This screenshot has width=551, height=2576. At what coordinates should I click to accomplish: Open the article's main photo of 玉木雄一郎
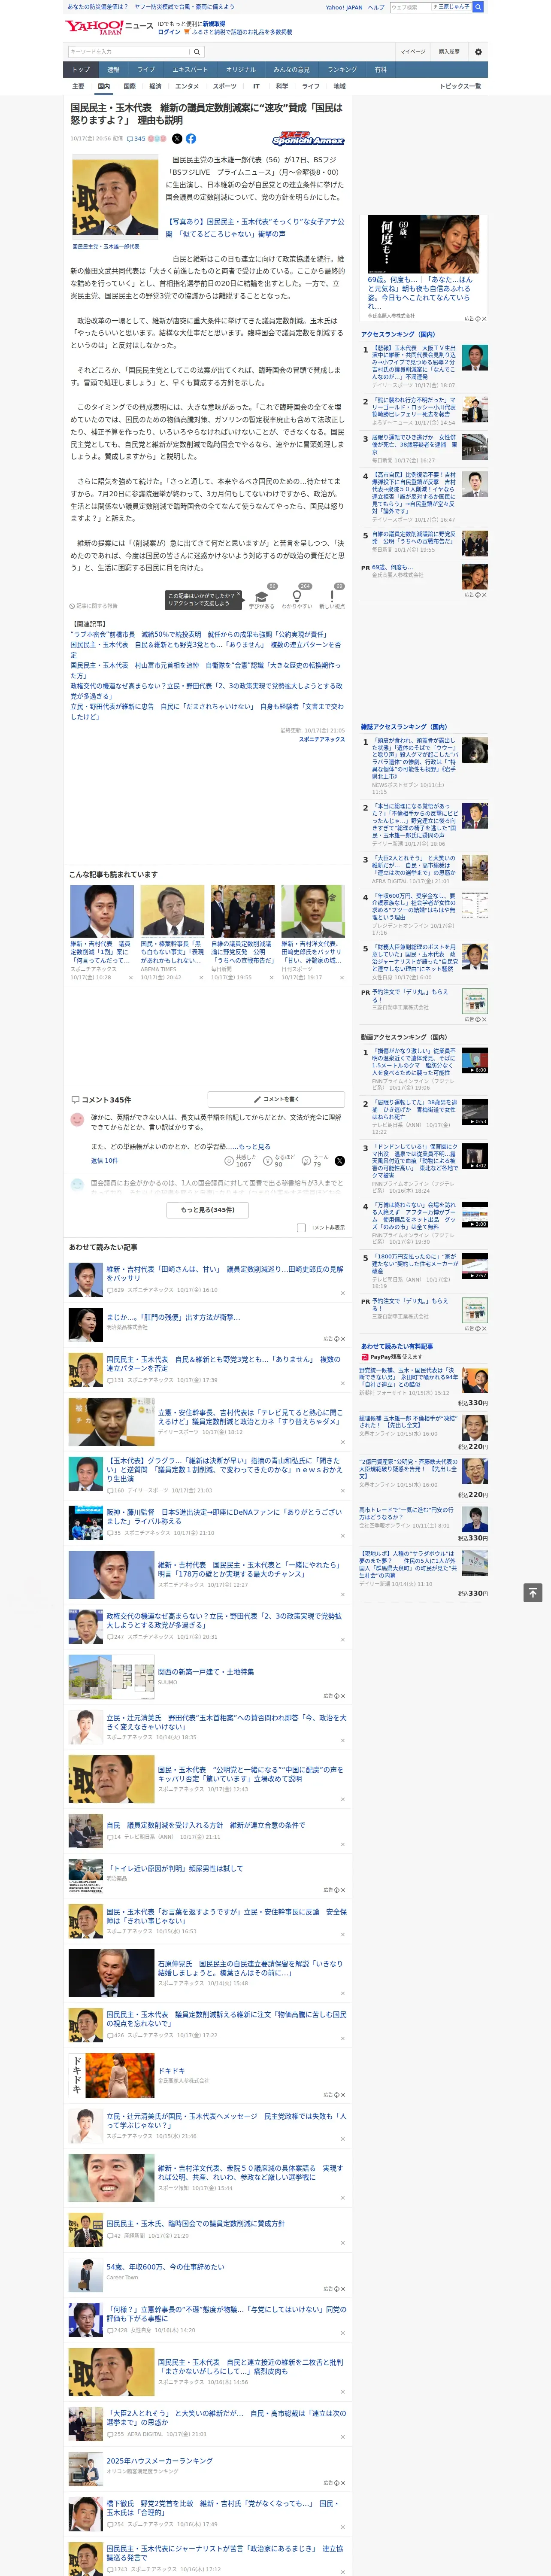[x=115, y=197]
